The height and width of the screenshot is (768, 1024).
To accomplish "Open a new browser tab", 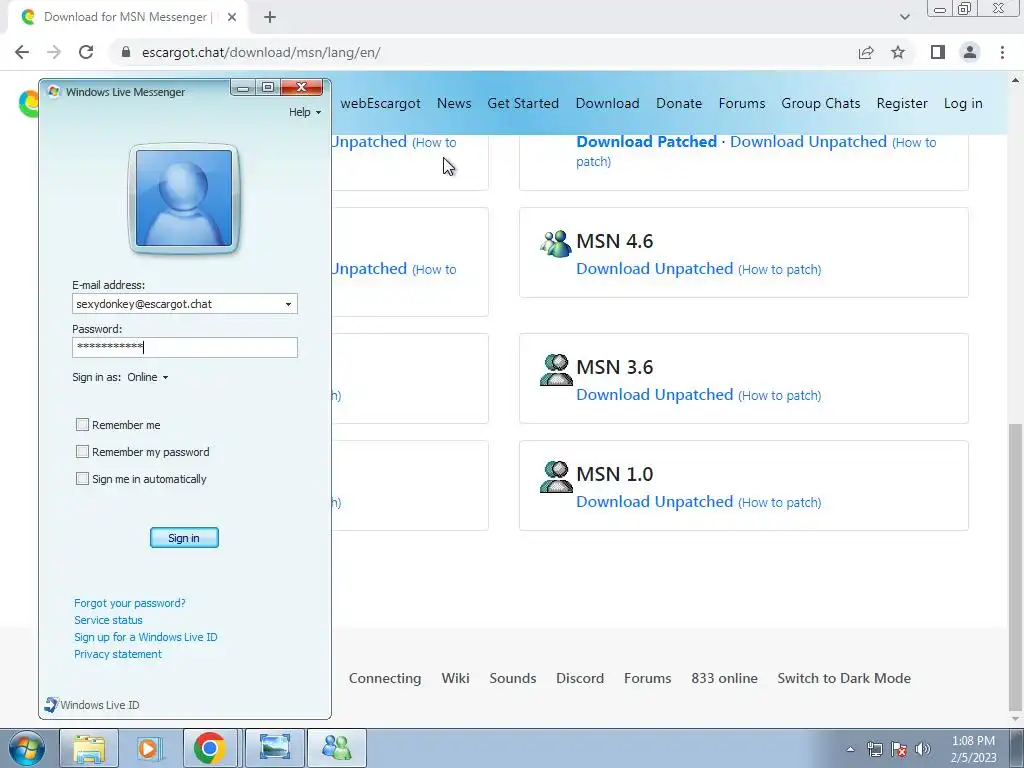I will click(x=270, y=17).
